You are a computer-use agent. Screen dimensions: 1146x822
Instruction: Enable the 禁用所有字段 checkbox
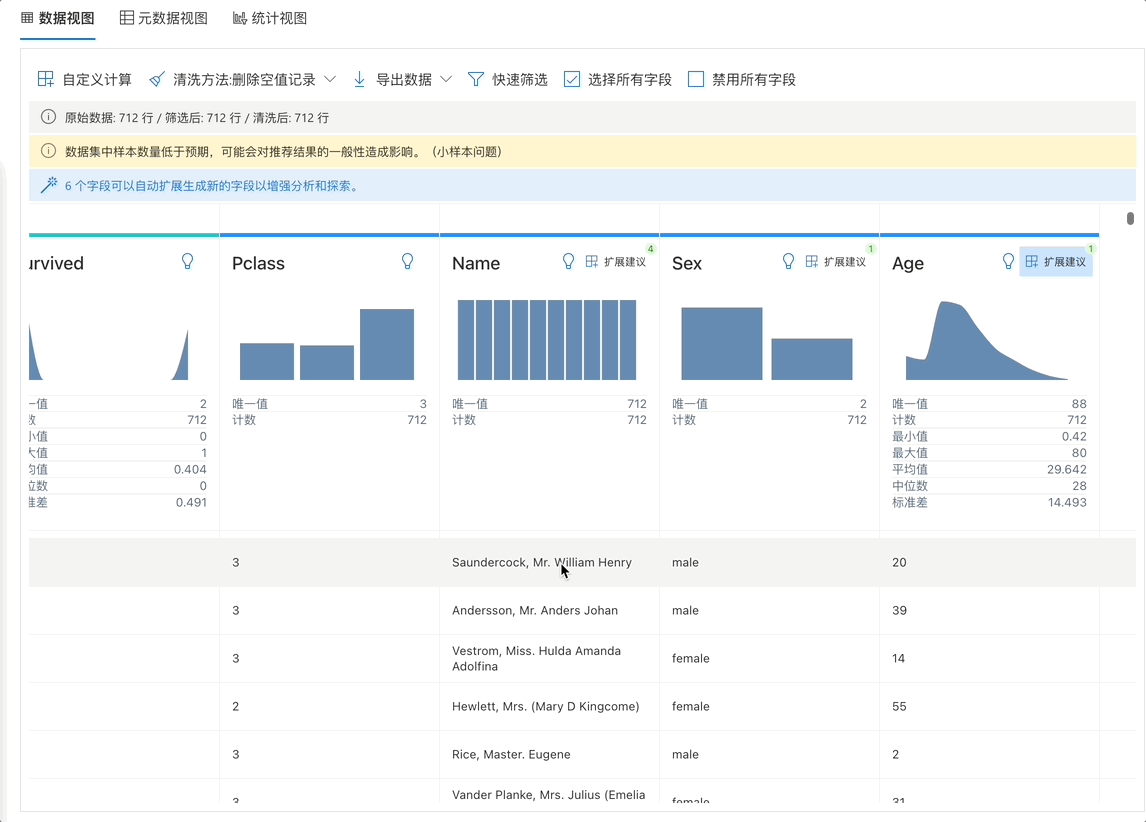click(695, 77)
